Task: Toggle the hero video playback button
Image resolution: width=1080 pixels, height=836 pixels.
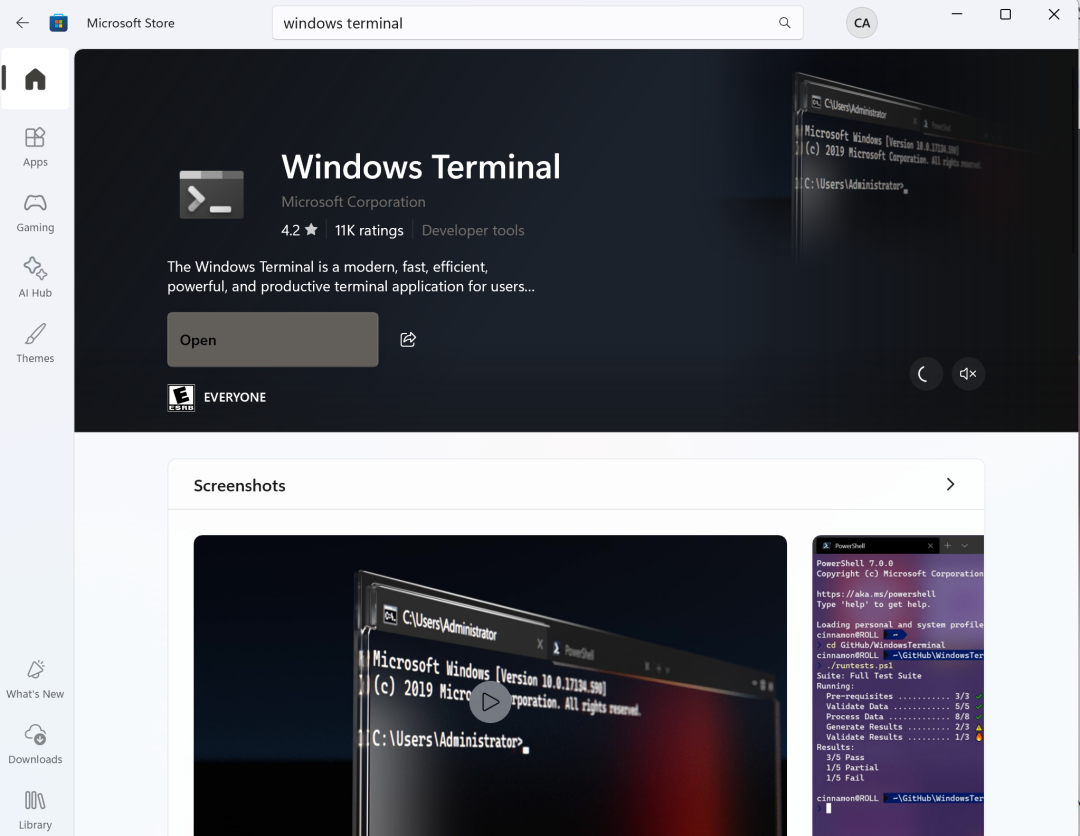Action: point(925,374)
